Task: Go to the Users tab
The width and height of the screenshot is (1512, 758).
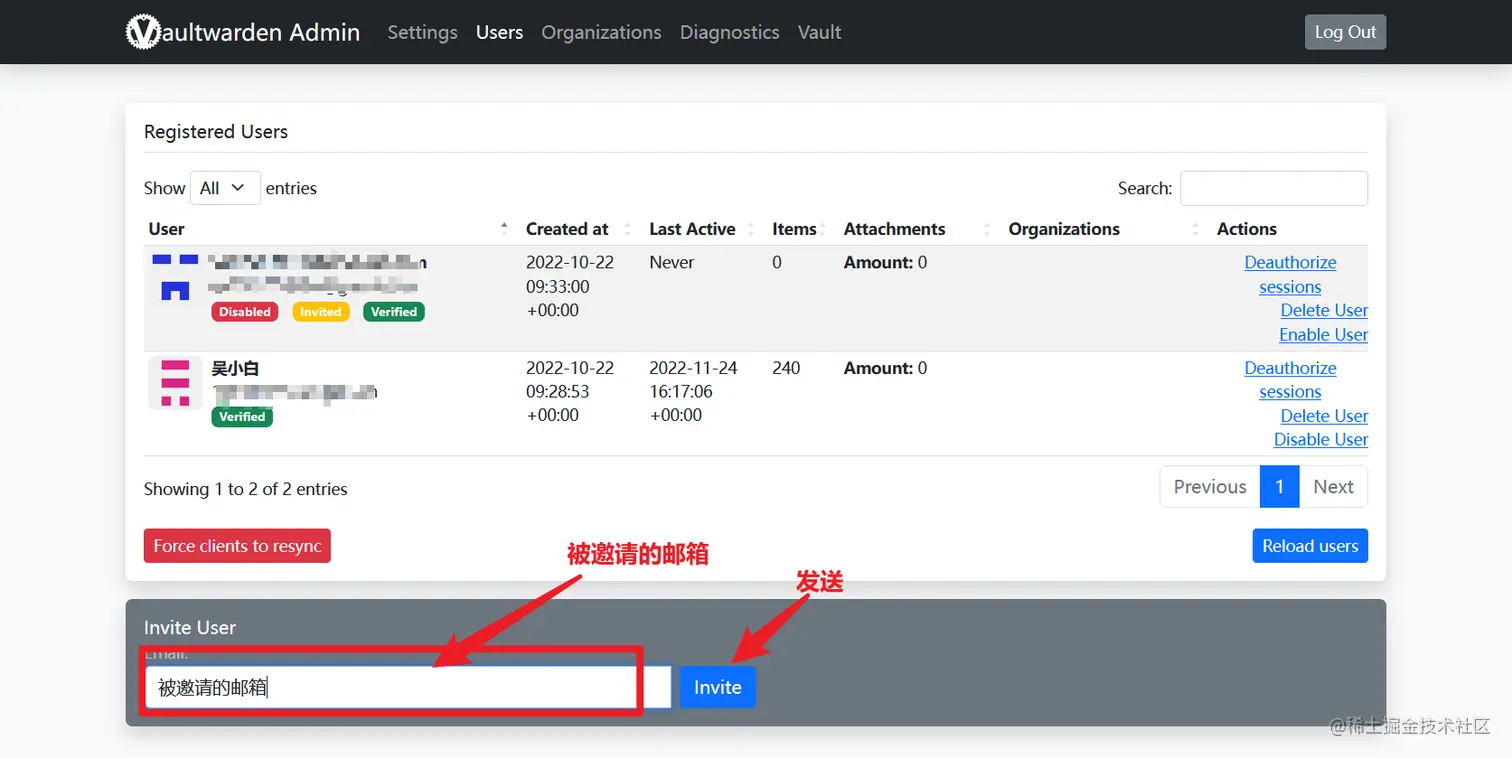Action: point(499,32)
